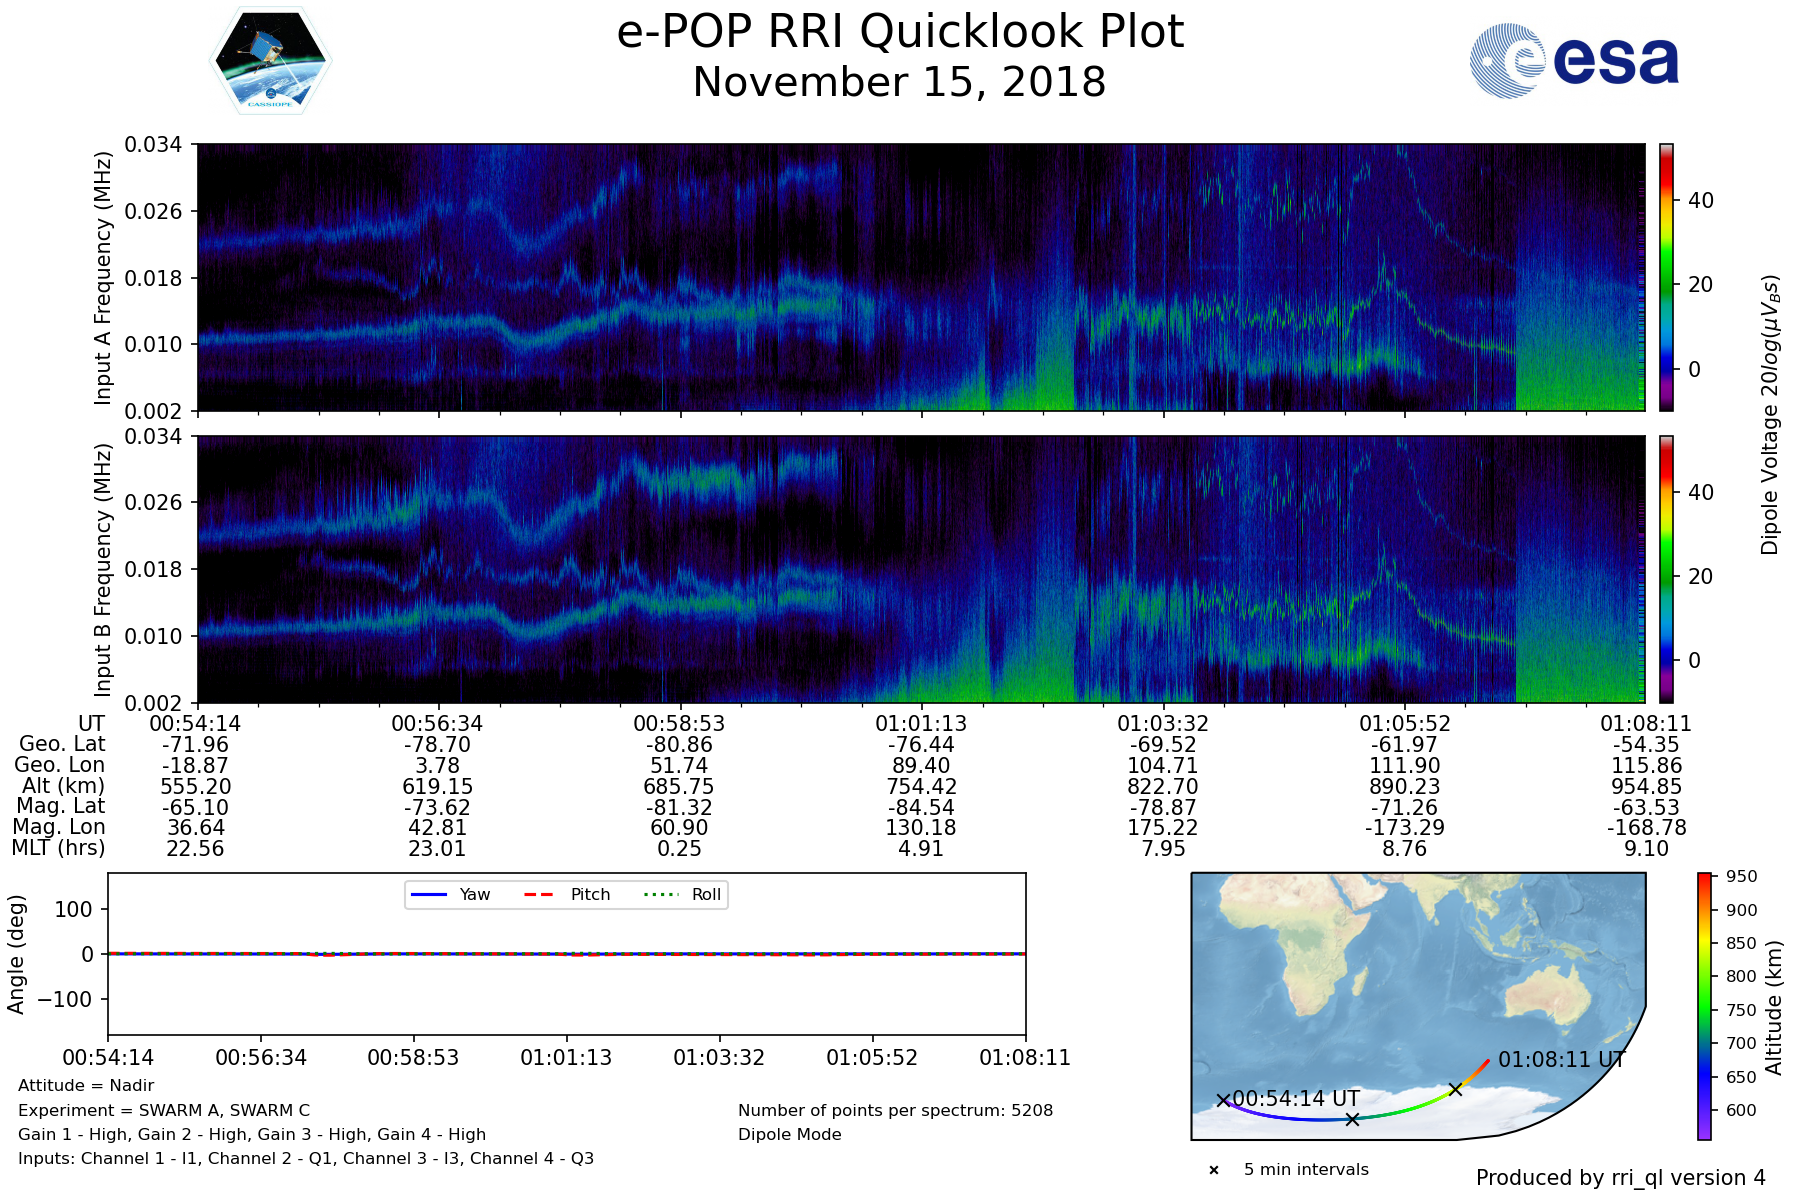
Task: Click the 'e-POP RRI Quicklook Plot' title
Action: coord(900,32)
